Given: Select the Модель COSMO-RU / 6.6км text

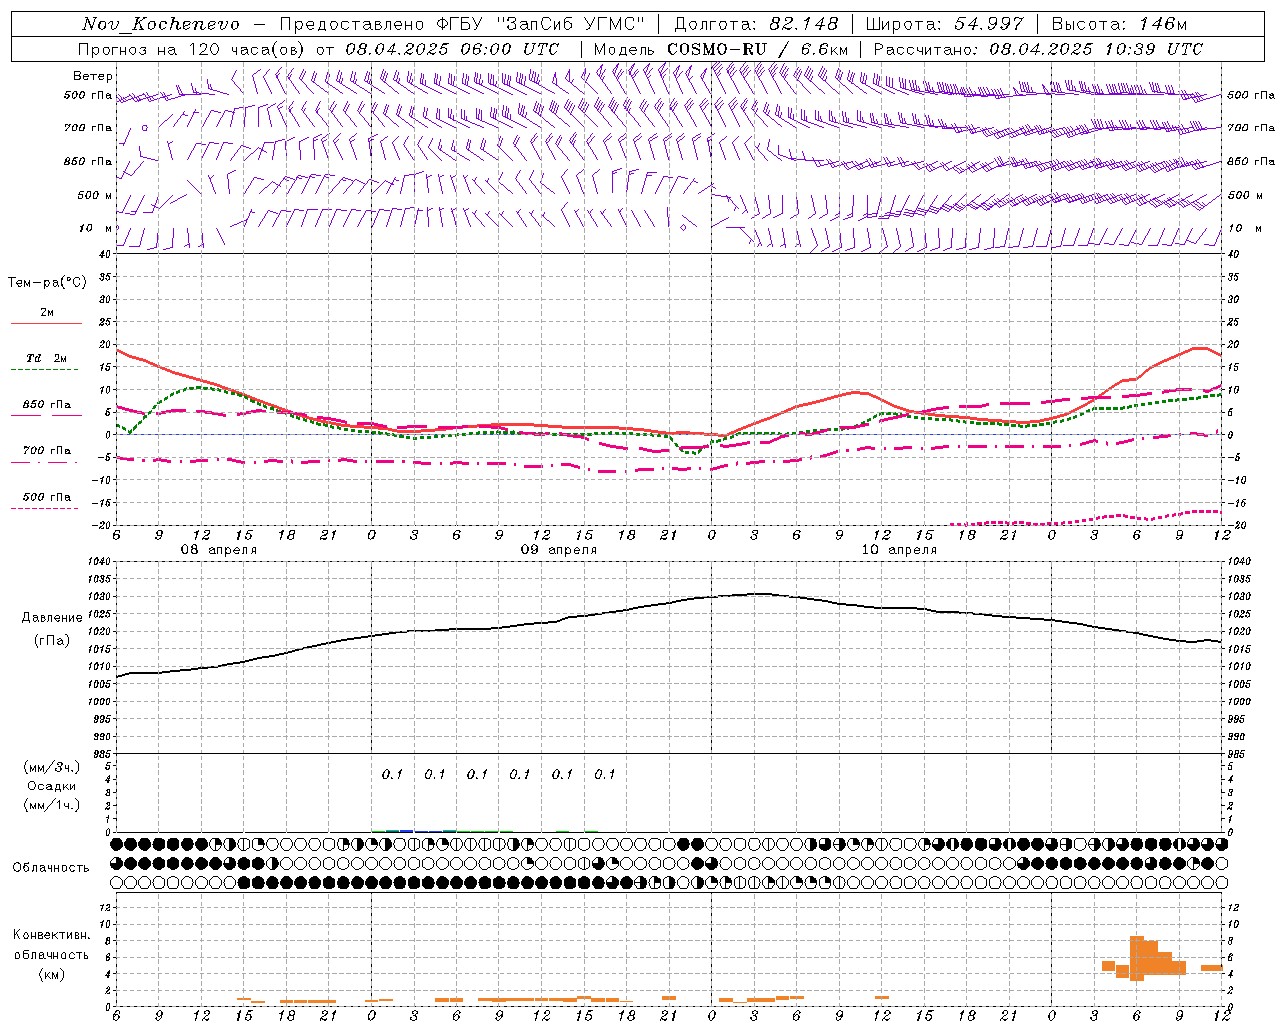Looking at the screenshot, I should (x=721, y=49).
